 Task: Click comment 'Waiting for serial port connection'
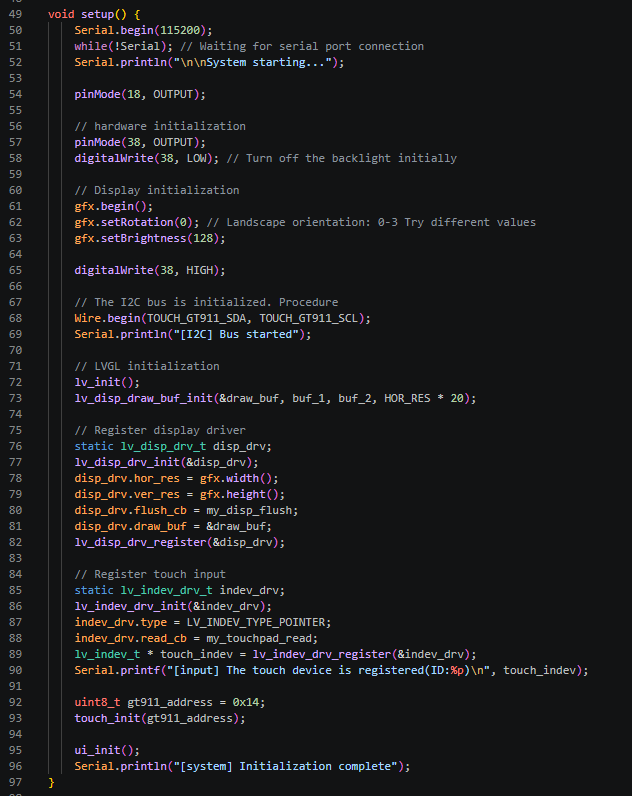click(312, 46)
